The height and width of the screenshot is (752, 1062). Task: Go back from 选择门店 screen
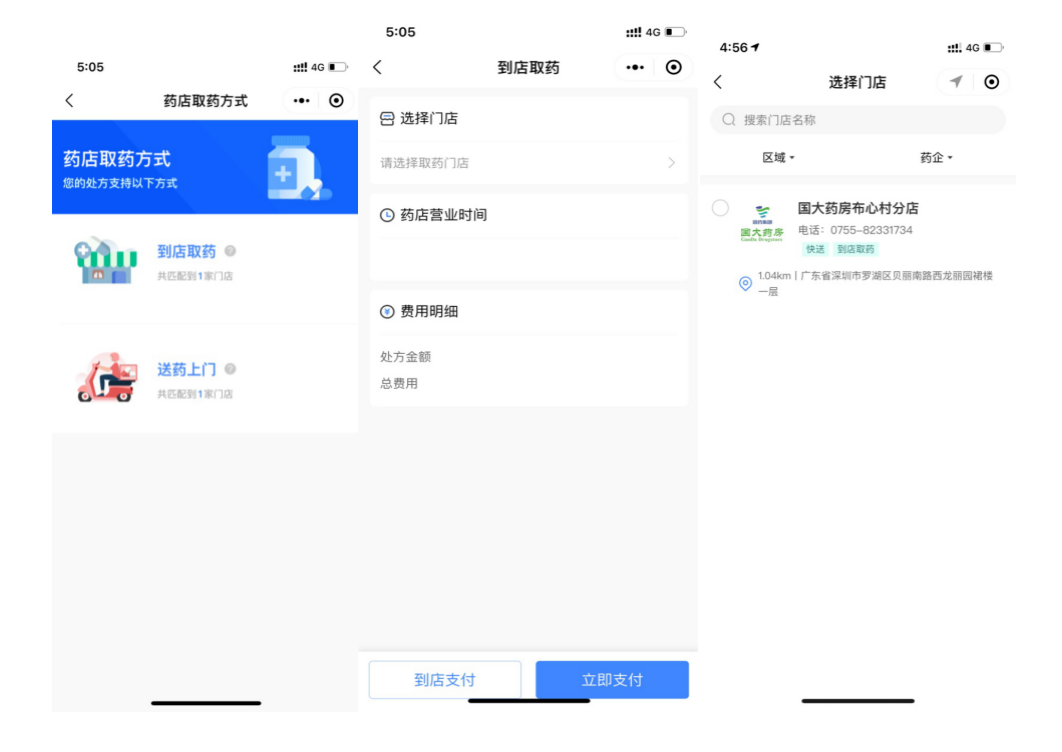point(719,82)
